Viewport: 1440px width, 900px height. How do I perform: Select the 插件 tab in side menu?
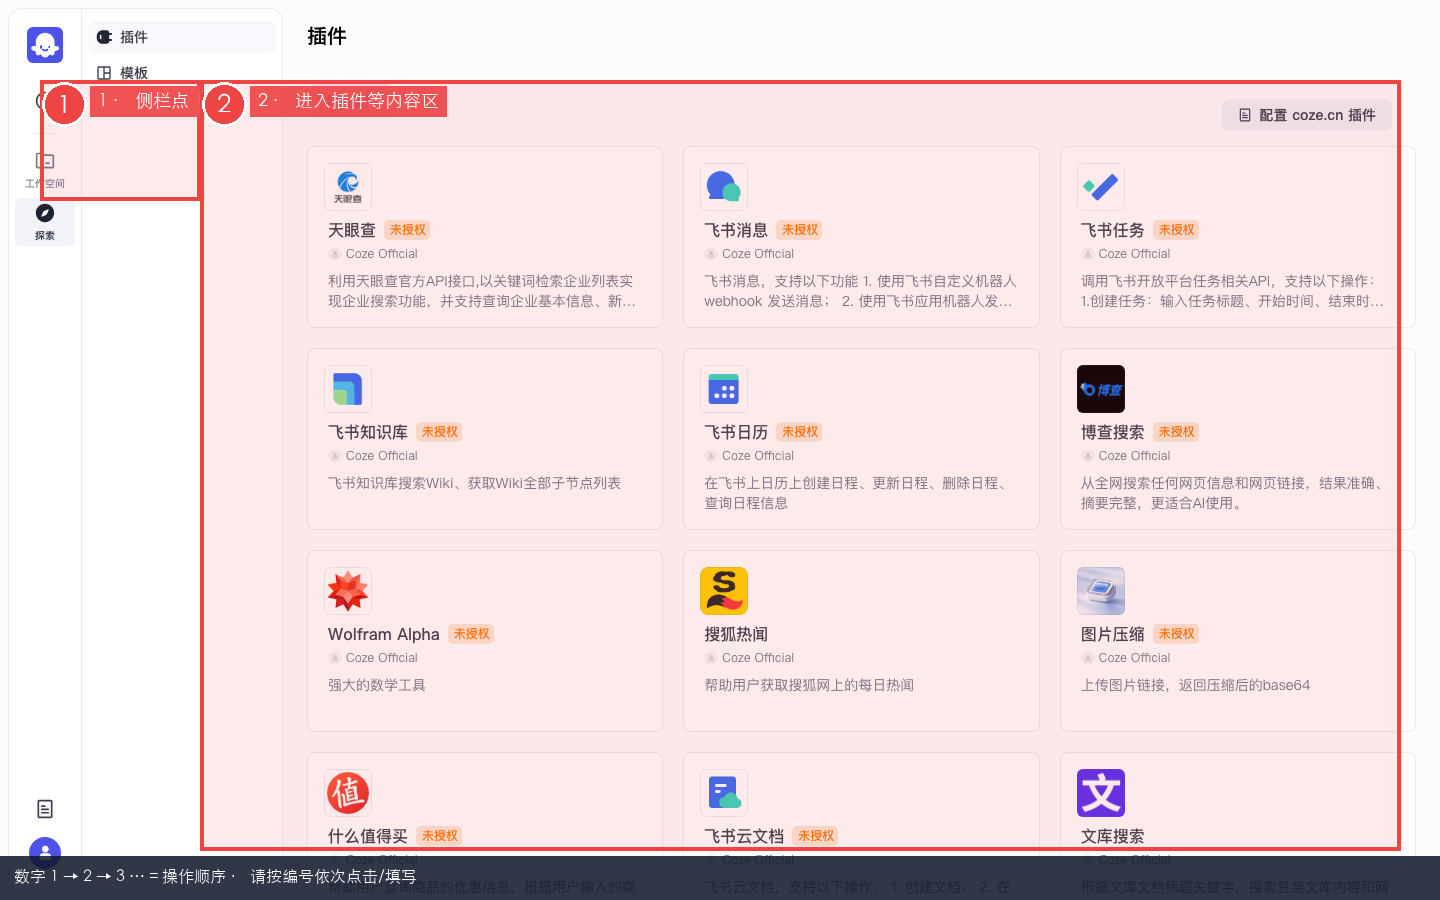(182, 37)
